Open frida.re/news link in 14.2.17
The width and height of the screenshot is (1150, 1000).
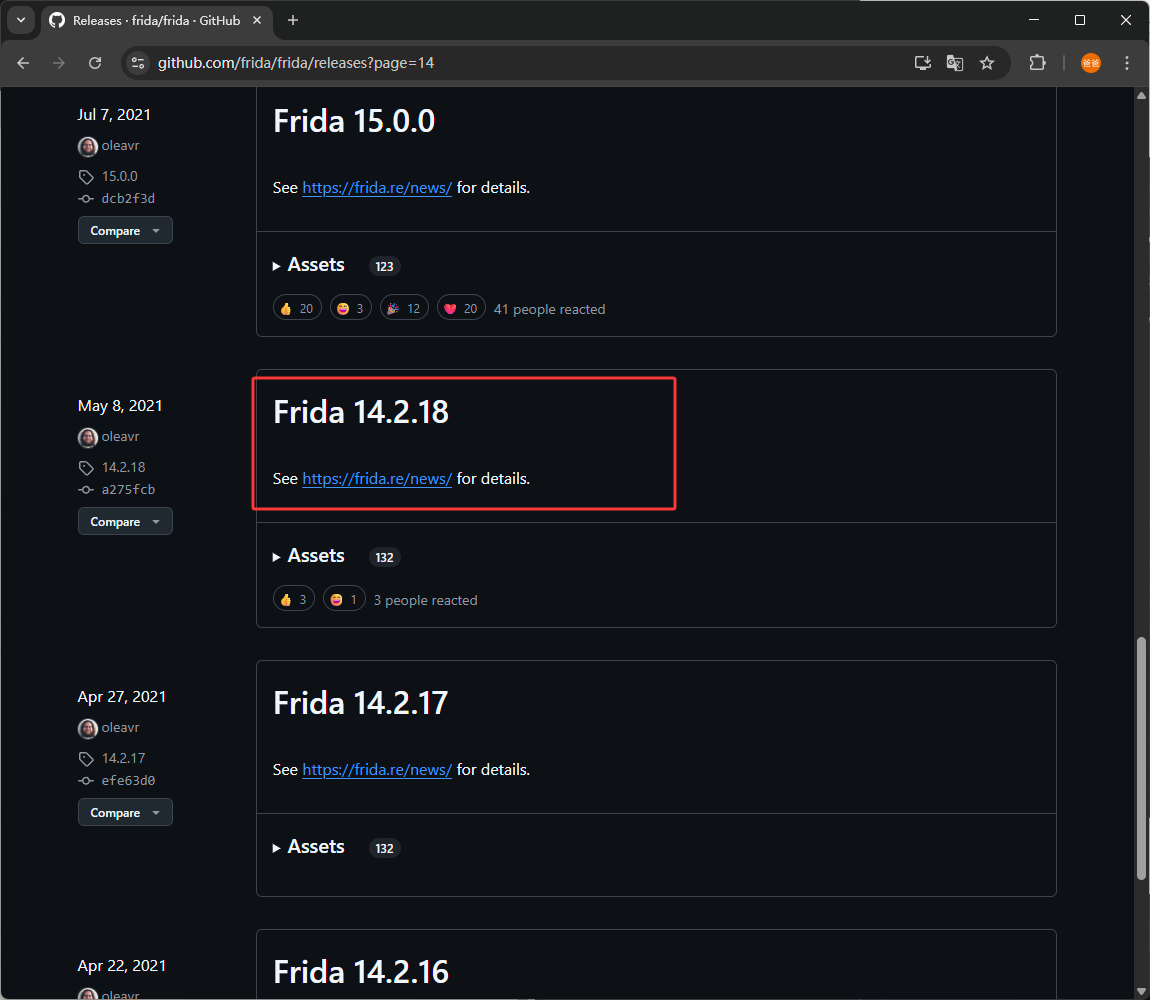(x=377, y=770)
